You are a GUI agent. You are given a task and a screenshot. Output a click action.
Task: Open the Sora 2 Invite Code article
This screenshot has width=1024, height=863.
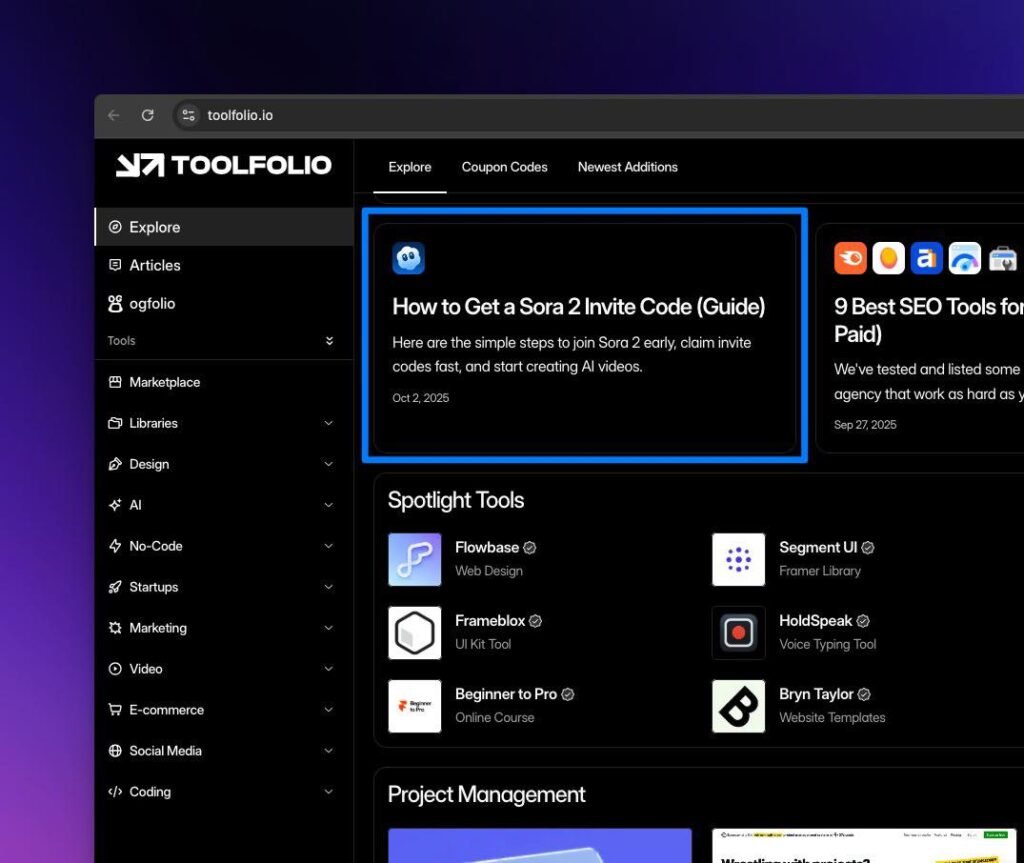[579, 306]
